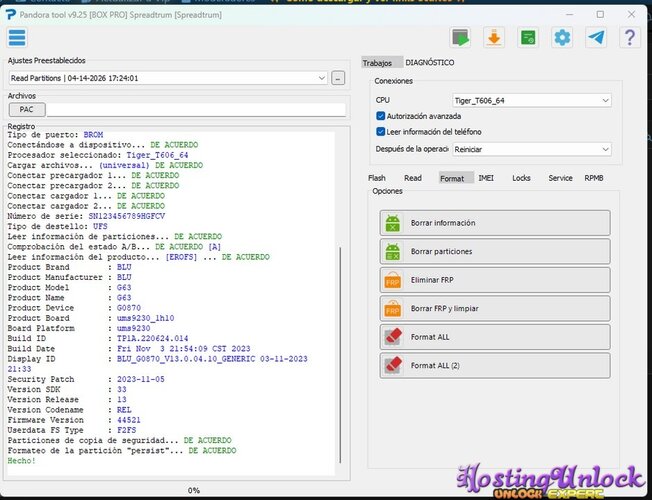652x500 pixels.
Task: Click the Format ALL (2) button
Action: tap(495, 366)
